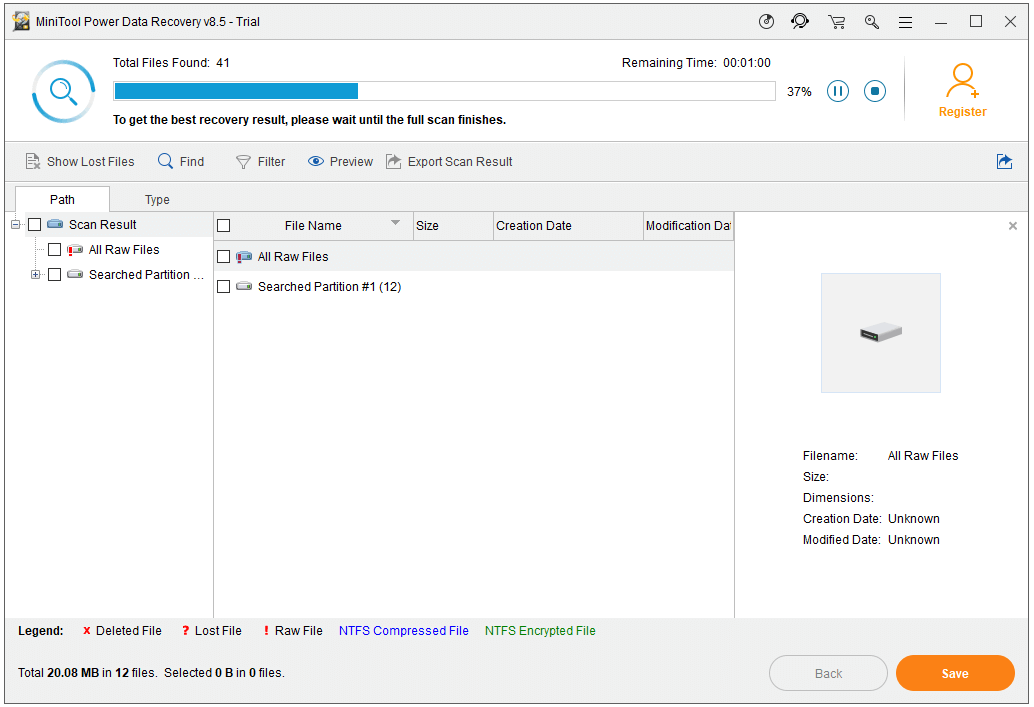This screenshot has width=1034, height=707.
Task: Check the All Raw Files checkbox
Action: click(223, 256)
